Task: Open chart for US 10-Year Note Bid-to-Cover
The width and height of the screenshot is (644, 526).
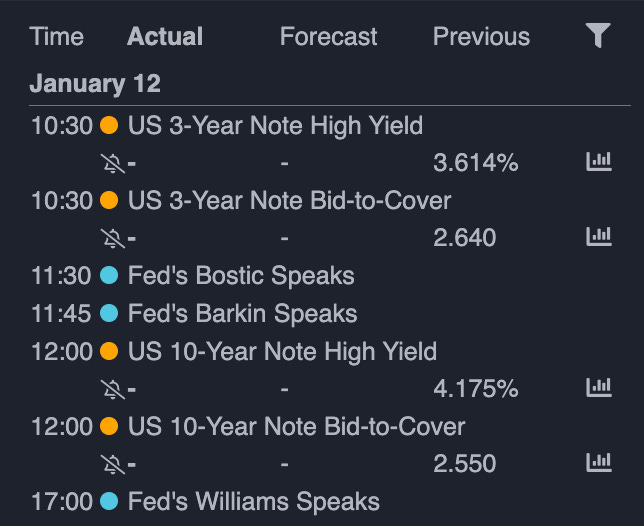Action: [x=598, y=463]
